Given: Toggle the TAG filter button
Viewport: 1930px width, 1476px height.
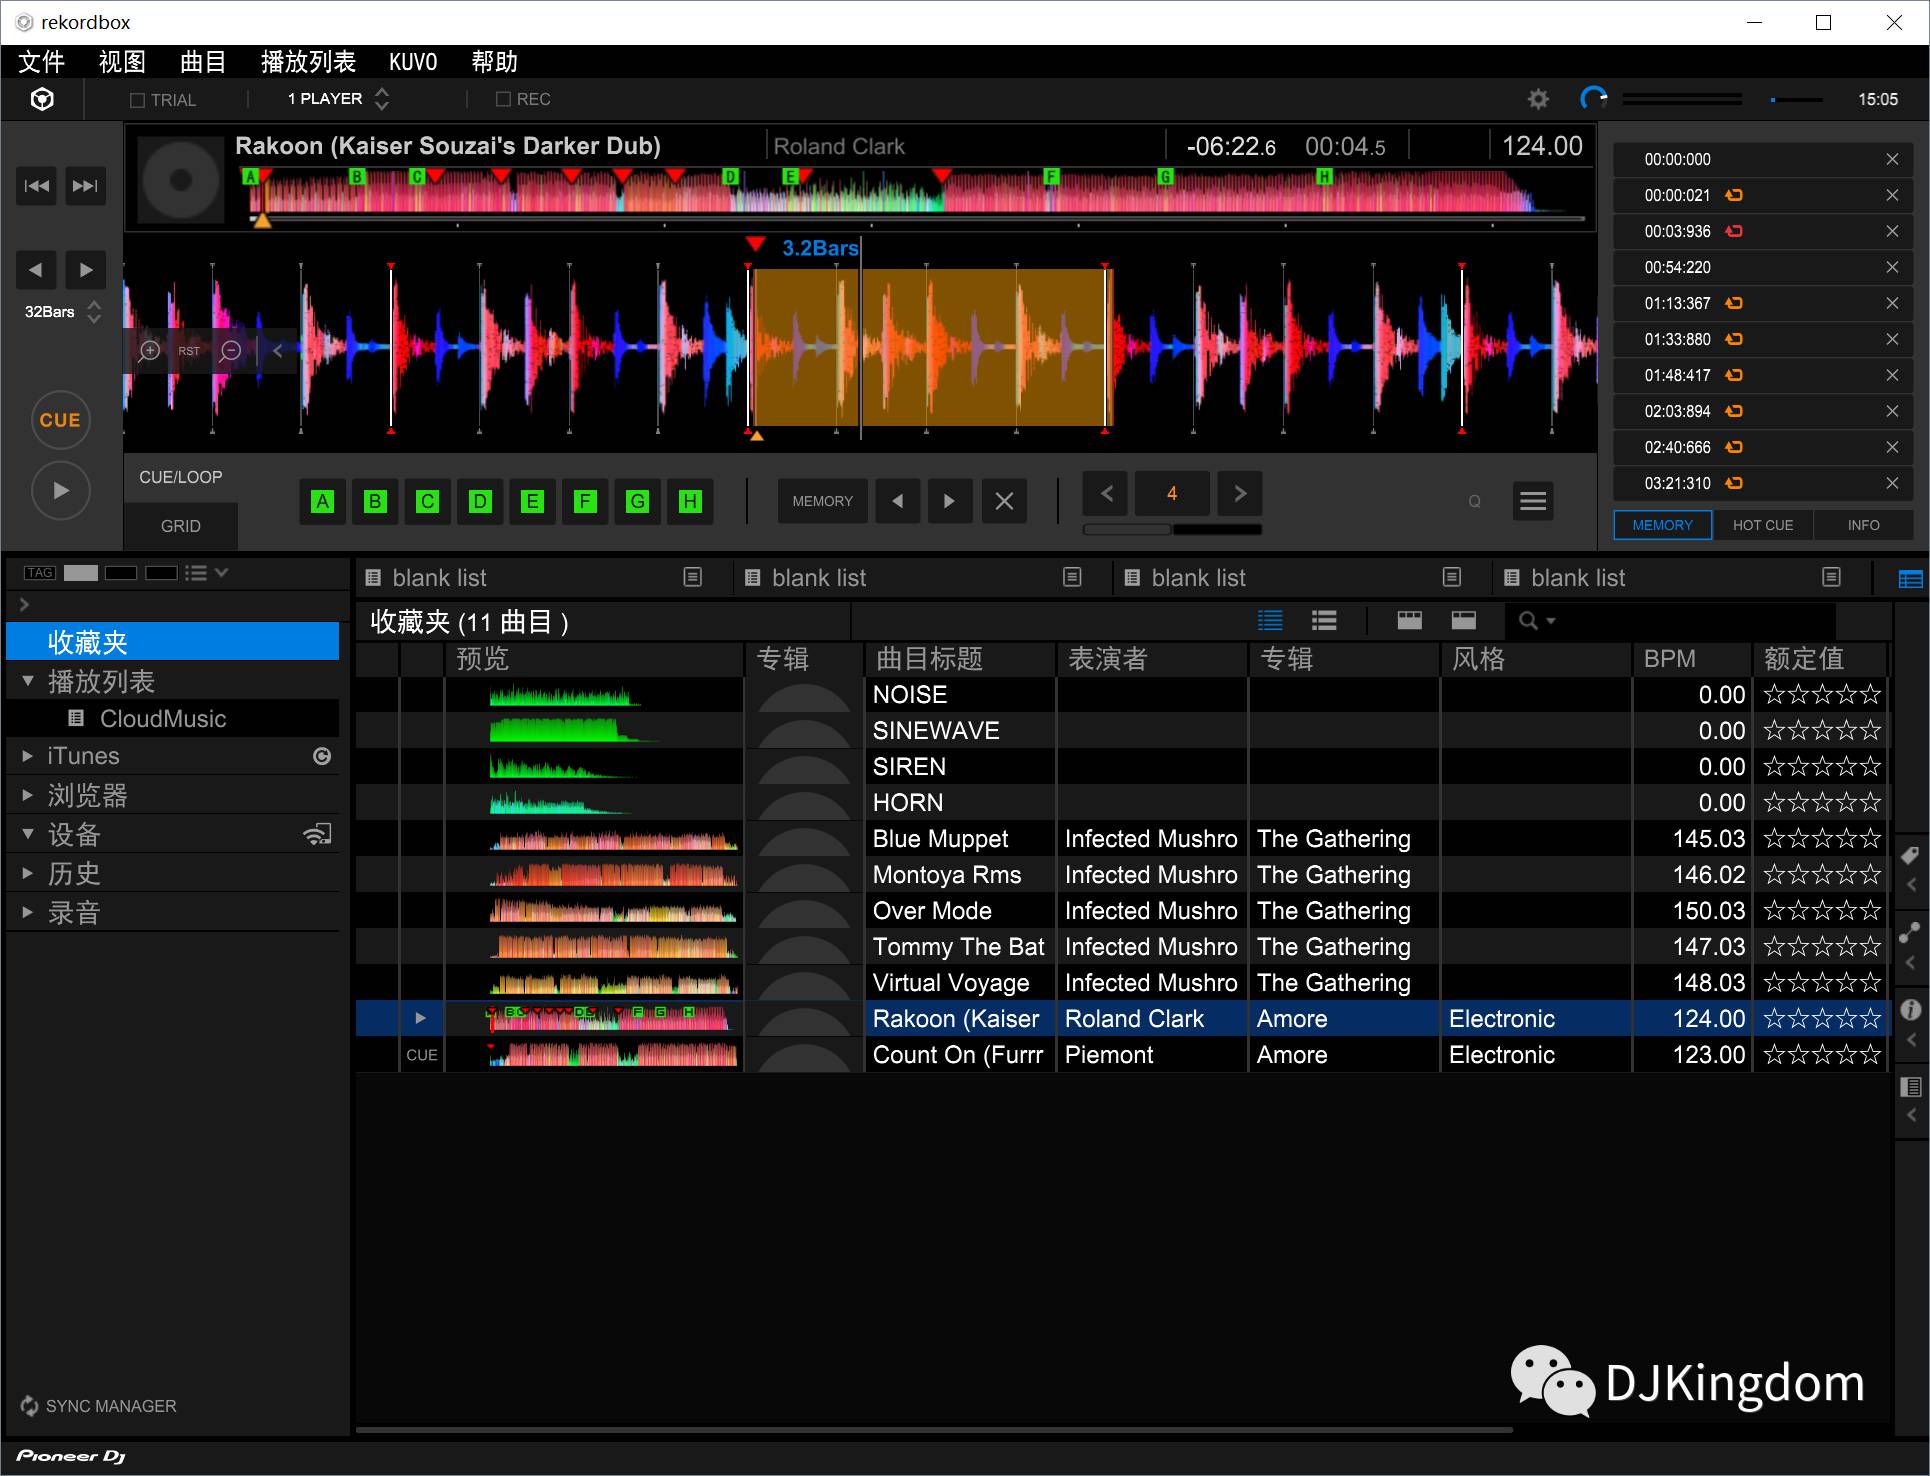Looking at the screenshot, I should 40,573.
